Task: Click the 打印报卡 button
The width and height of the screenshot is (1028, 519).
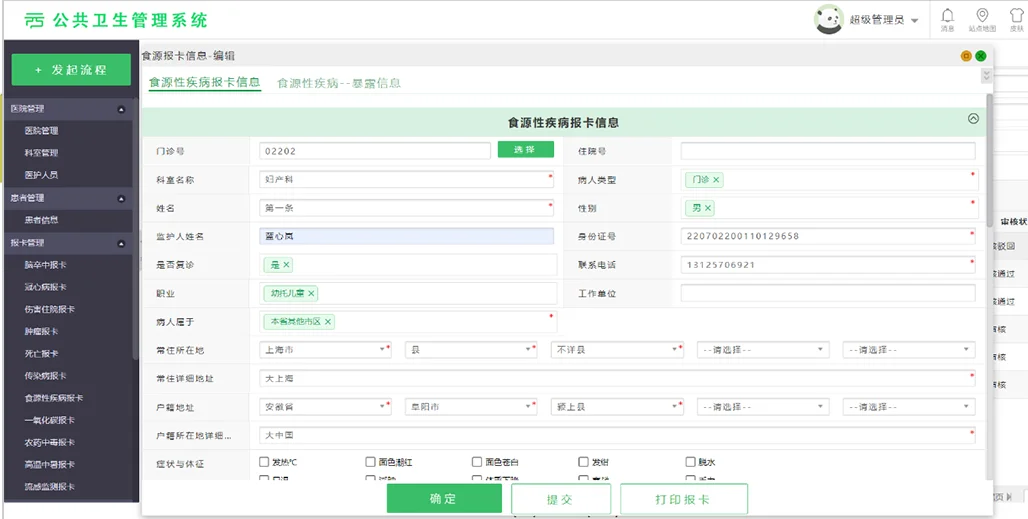Action: click(683, 499)
